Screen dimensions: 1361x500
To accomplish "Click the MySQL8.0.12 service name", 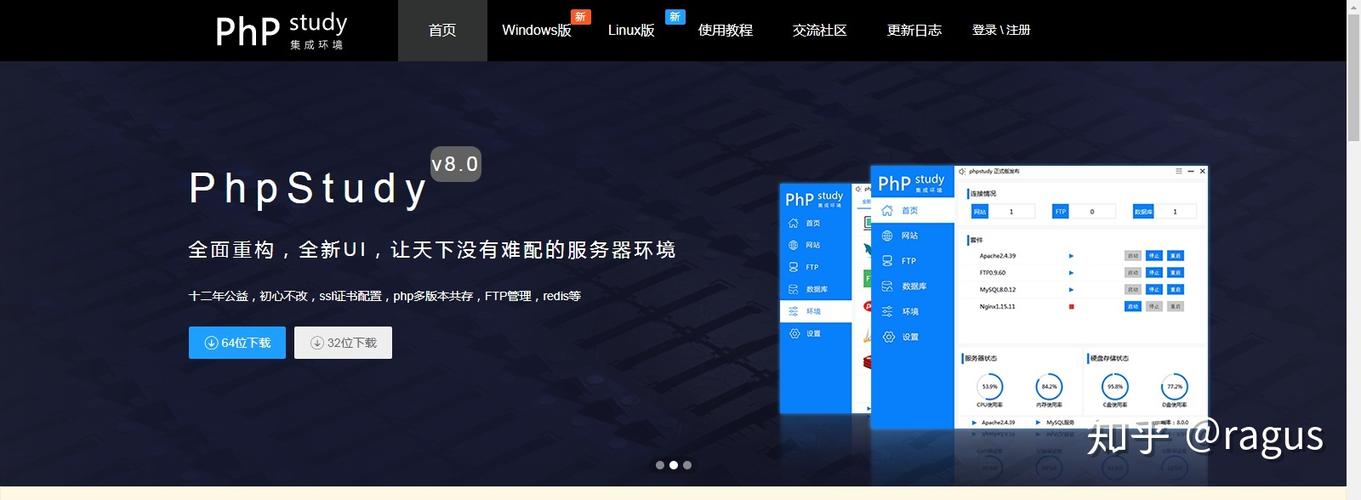I will pos(998,289).
